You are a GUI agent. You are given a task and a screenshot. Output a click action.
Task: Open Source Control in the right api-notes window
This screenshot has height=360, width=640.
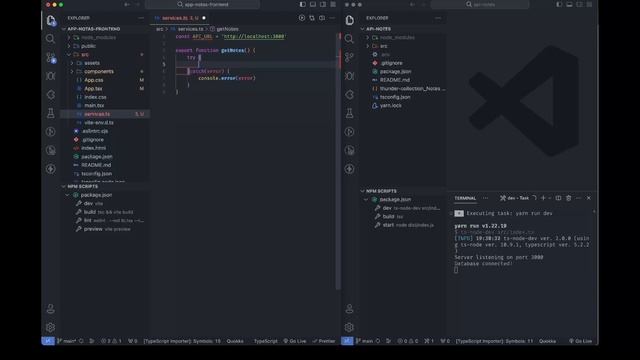(x=349, y=58)
